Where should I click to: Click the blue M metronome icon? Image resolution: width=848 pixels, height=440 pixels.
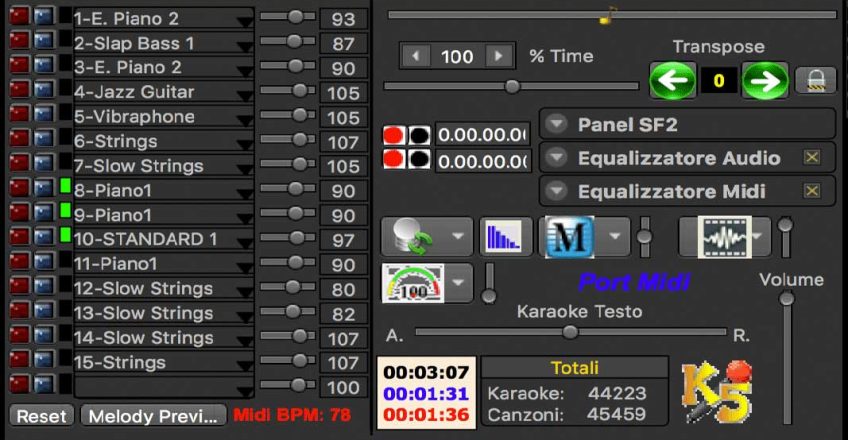pos(568,237)
